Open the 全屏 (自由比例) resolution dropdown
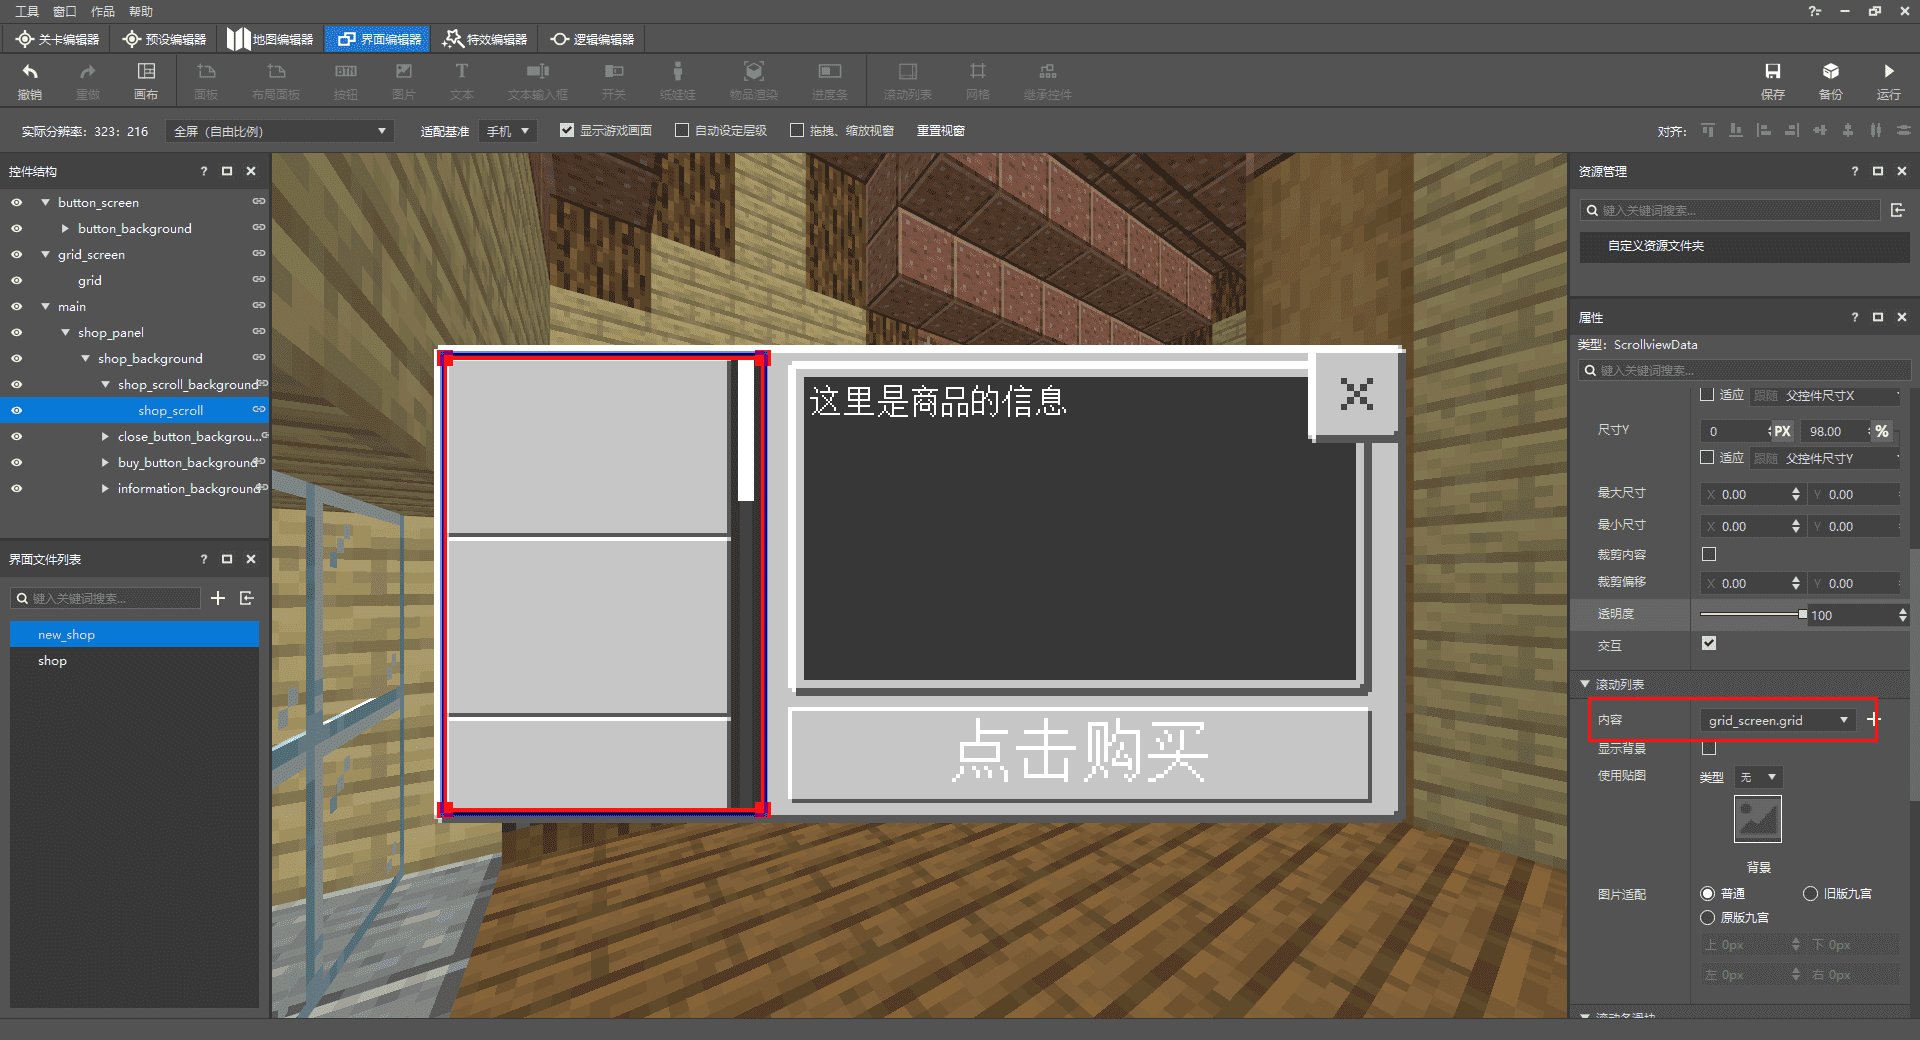Viewport: 1920px width, 1040px height. tap(280, 131)
